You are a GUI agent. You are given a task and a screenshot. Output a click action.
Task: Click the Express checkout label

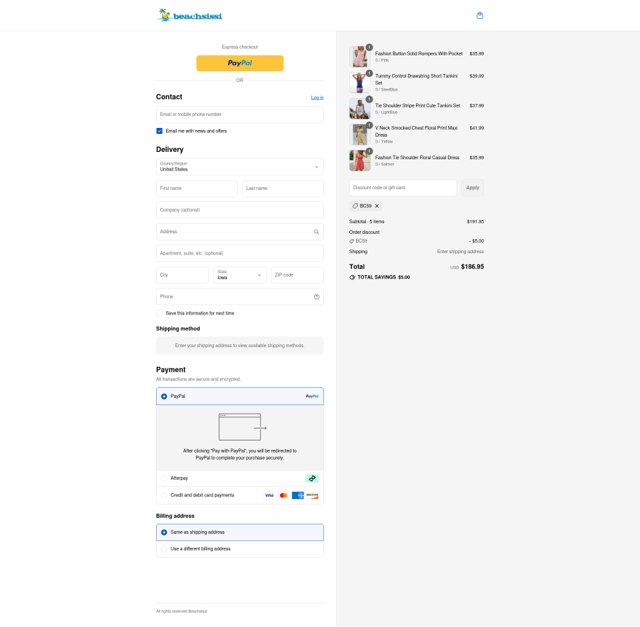[240, 47]
